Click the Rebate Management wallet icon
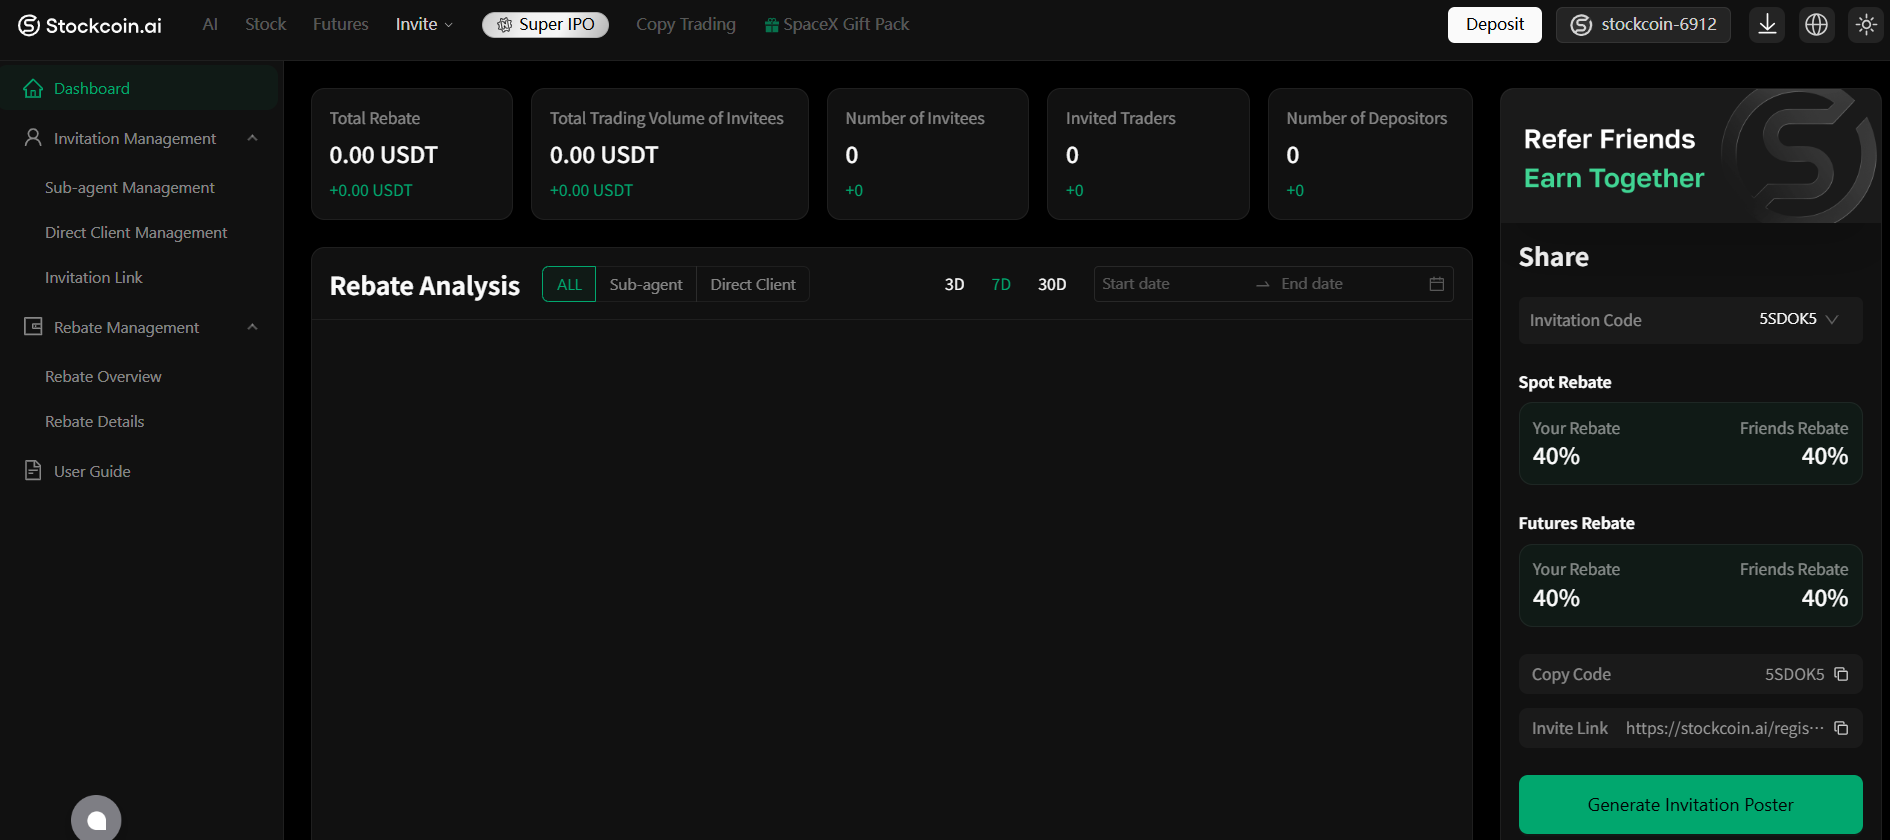 point(33,326)
